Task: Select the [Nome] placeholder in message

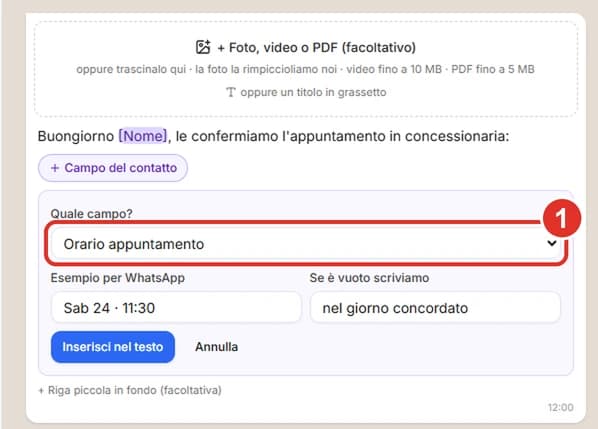Action: [143, 136]
